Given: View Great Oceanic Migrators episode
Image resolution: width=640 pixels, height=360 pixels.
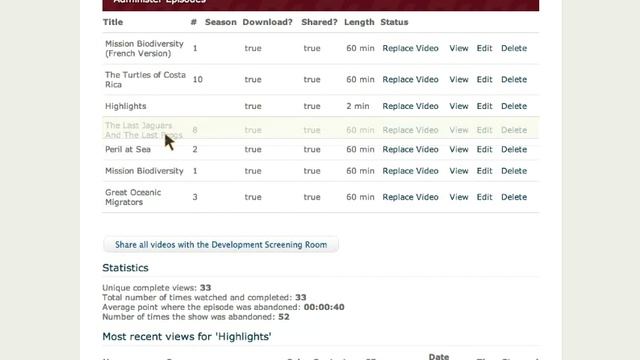Looking at the screenshot, I should click(459, 197).
